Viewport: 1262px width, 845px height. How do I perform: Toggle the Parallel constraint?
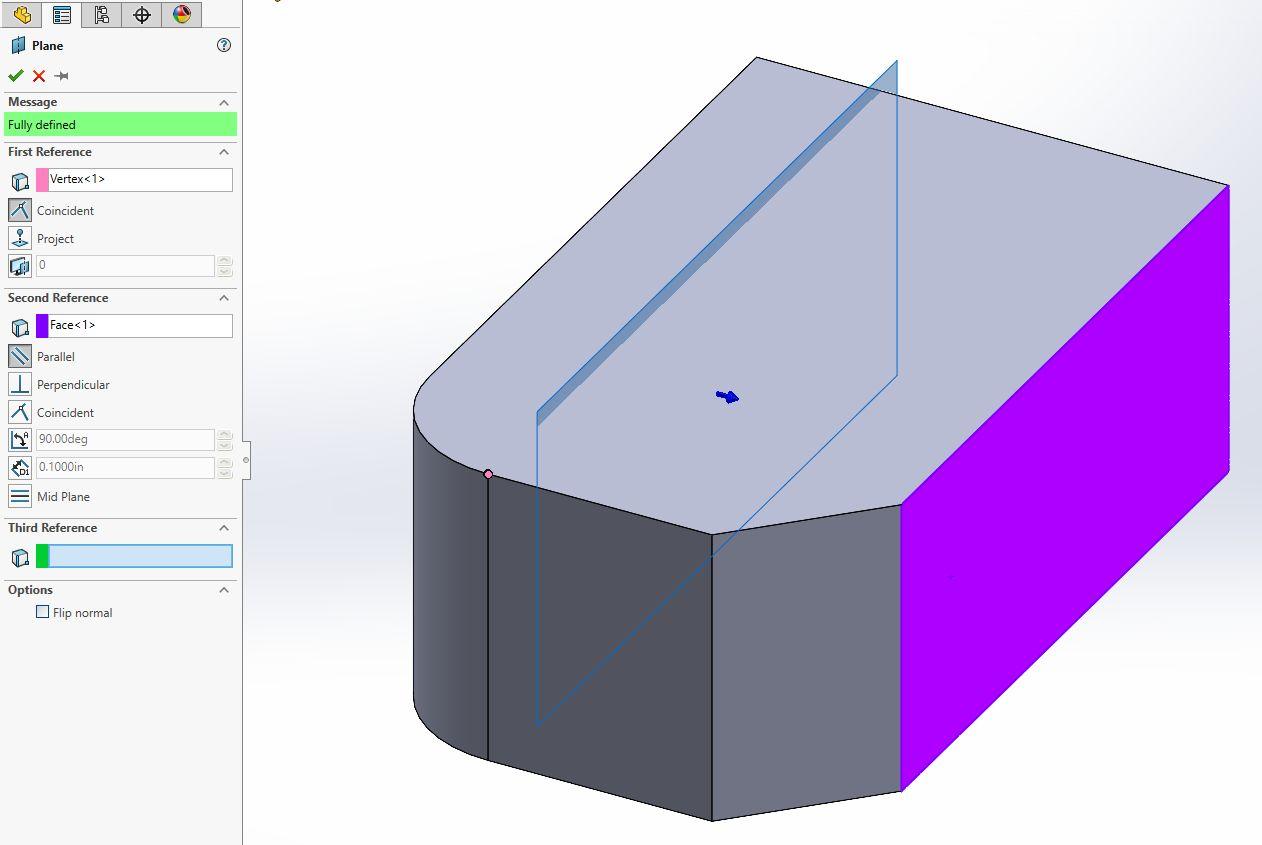[20, 356]
